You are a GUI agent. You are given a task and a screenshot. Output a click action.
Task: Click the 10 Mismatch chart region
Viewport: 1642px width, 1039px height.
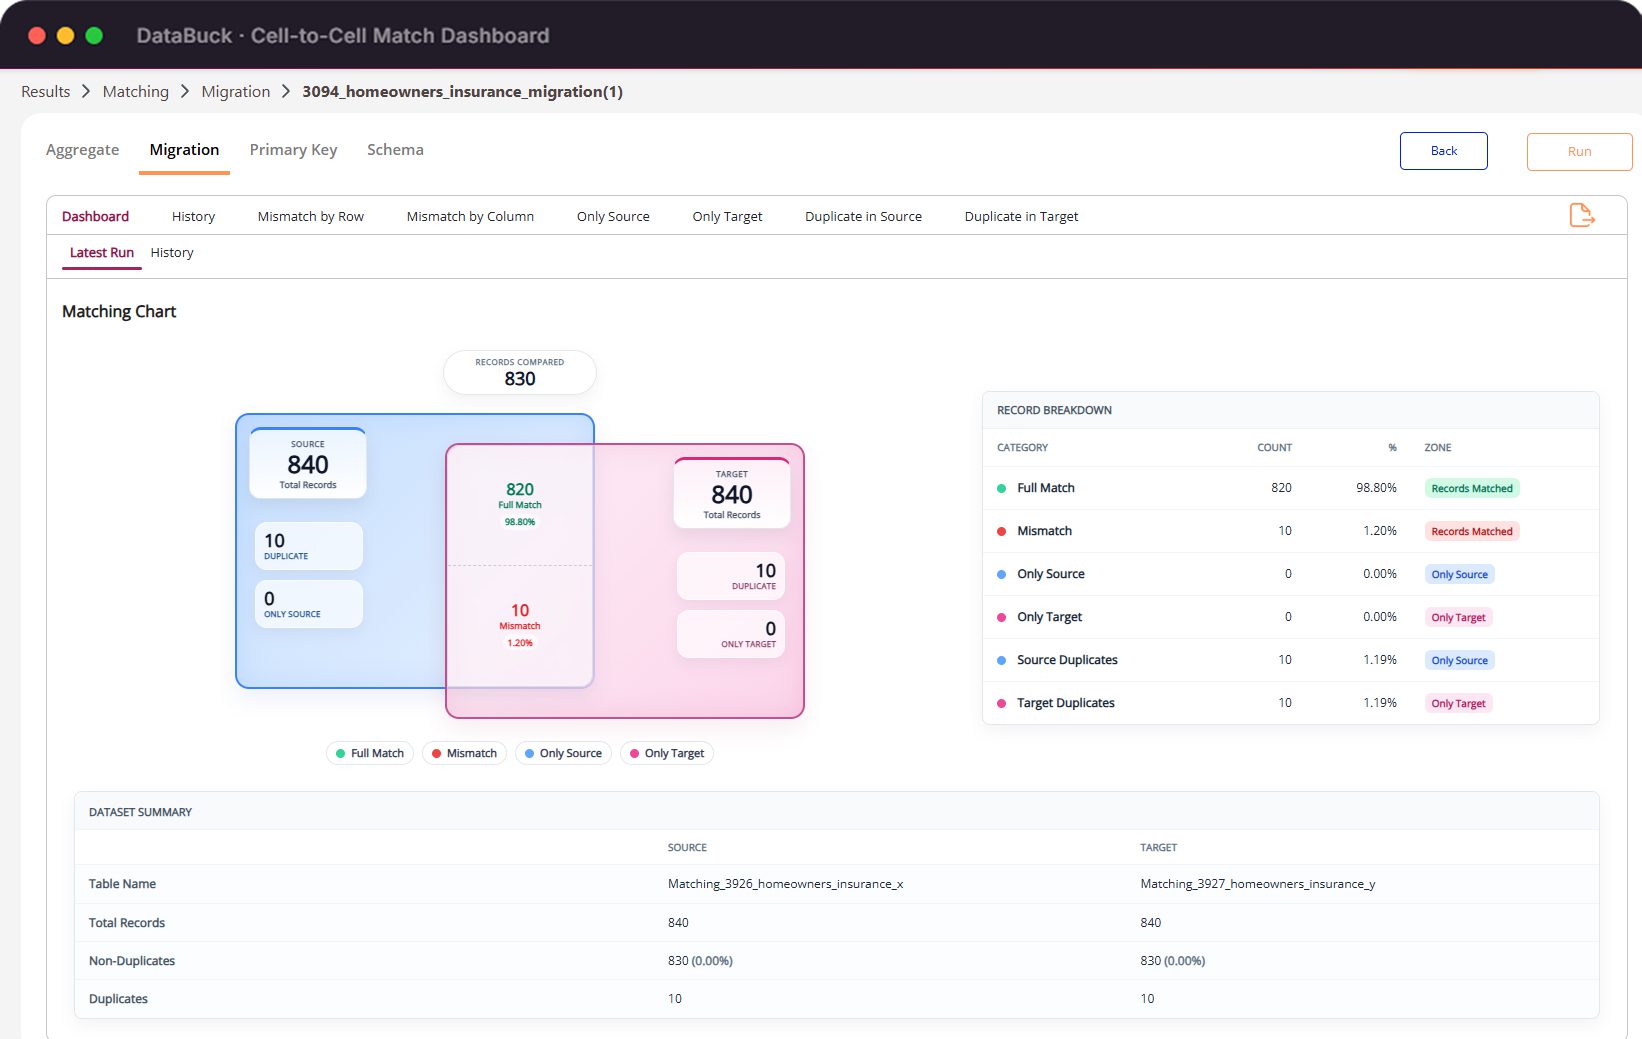point(520,625)
